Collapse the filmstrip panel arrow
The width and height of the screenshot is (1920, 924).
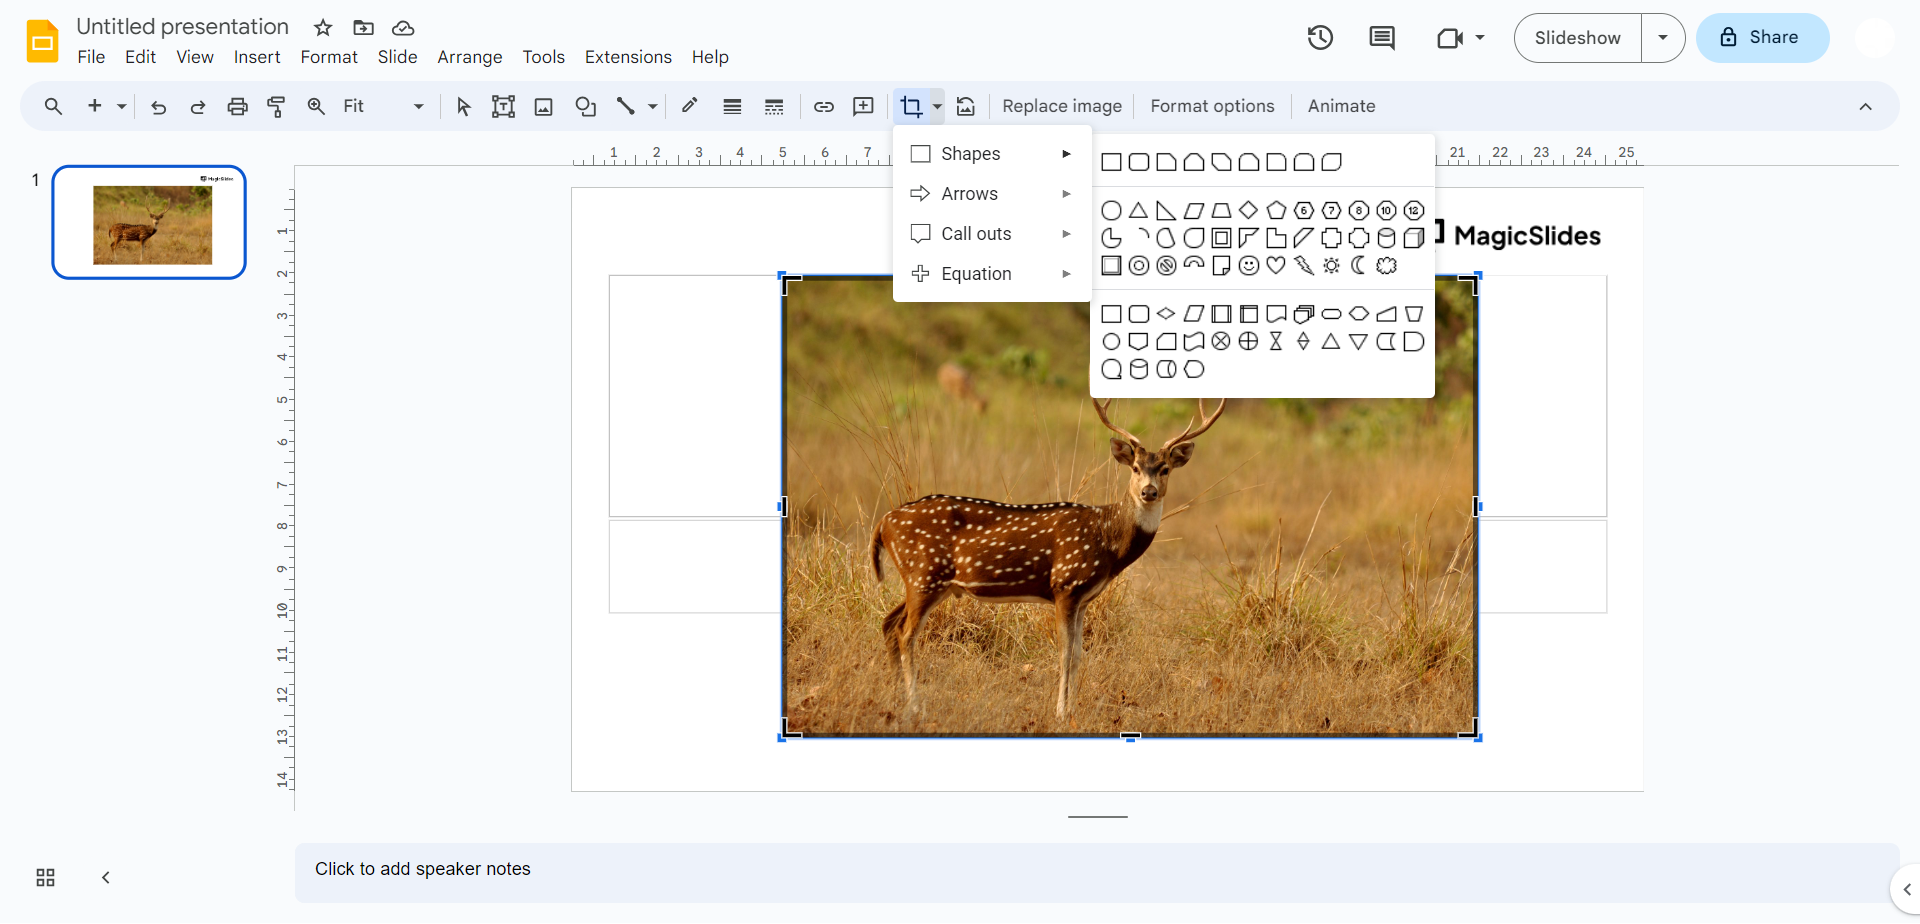(106, 878)
